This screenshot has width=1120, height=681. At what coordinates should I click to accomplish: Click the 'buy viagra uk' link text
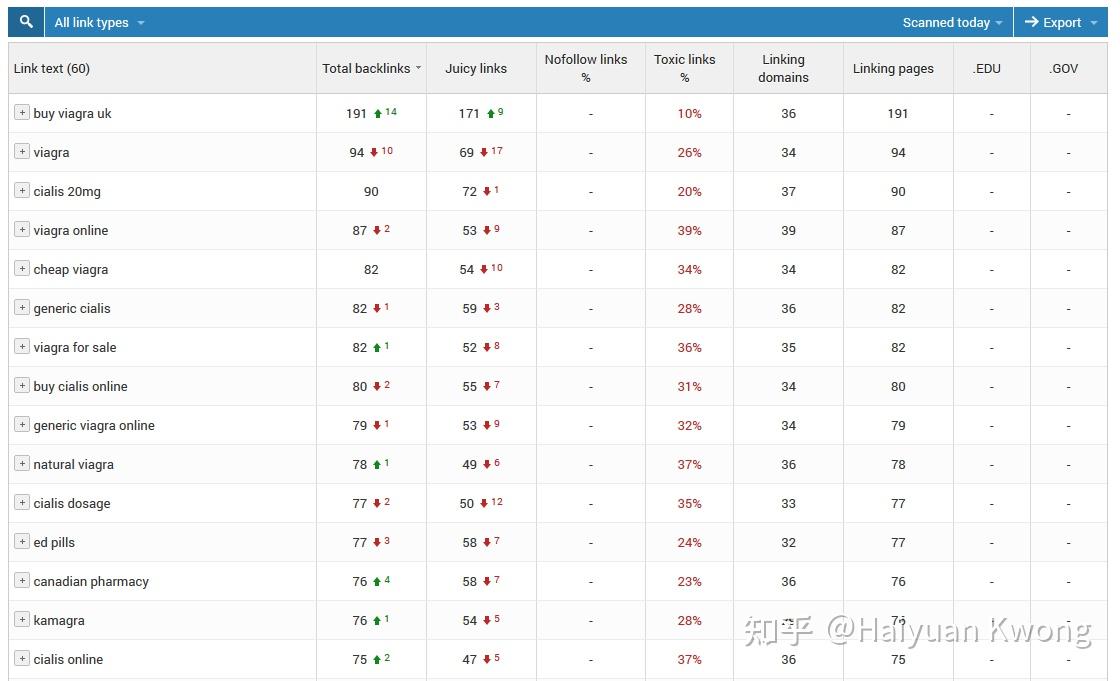tap(72, 114)
